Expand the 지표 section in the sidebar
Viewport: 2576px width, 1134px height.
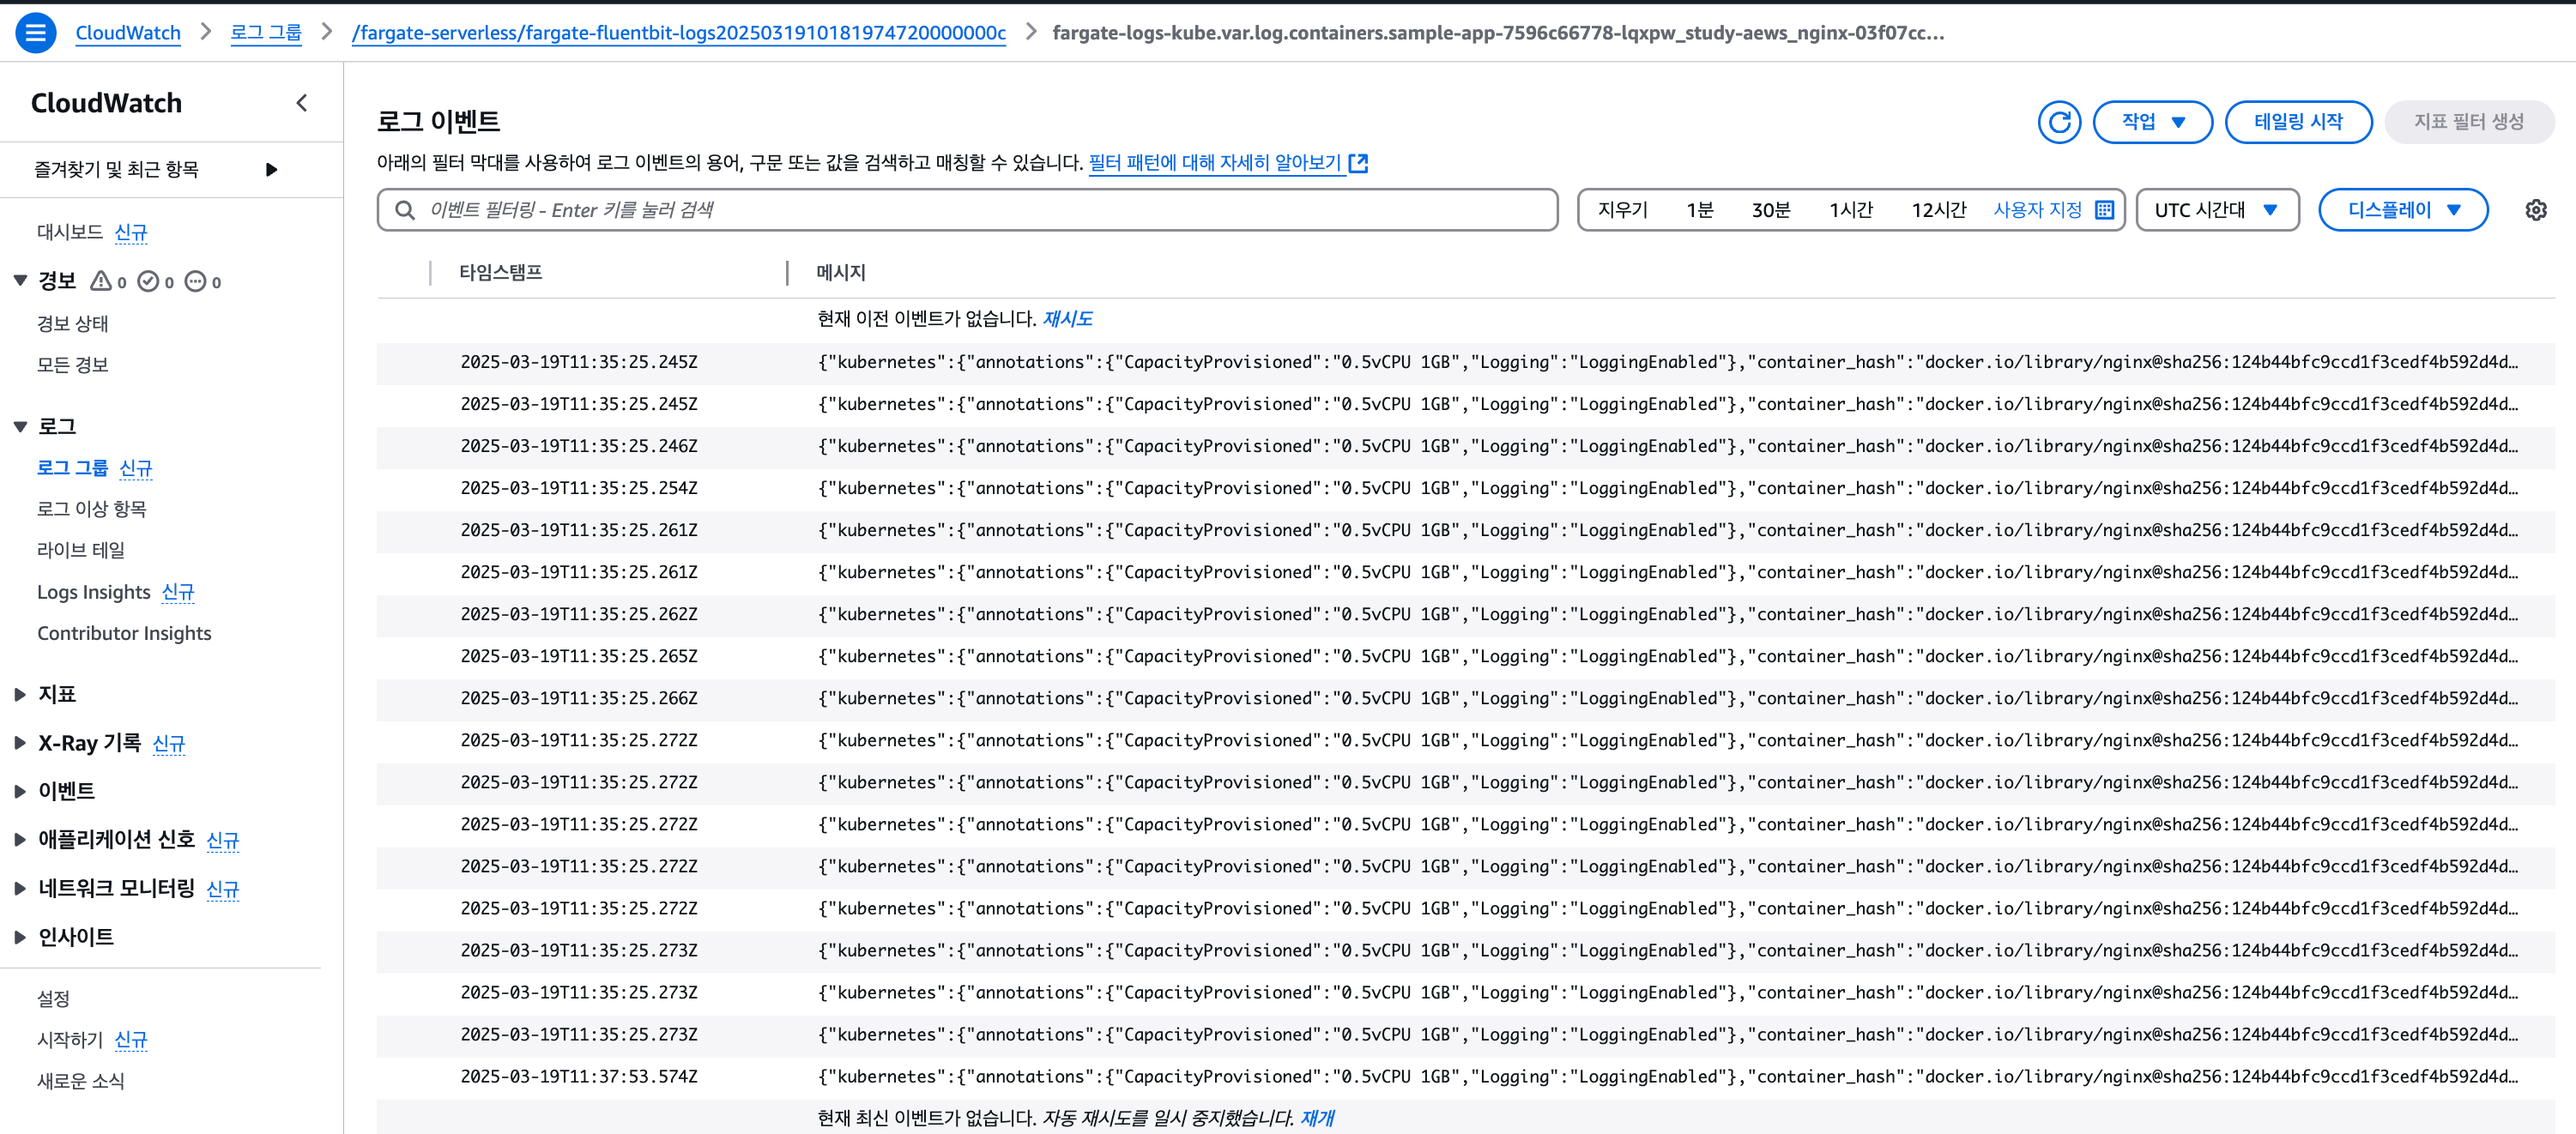click(x=20, y=694)
